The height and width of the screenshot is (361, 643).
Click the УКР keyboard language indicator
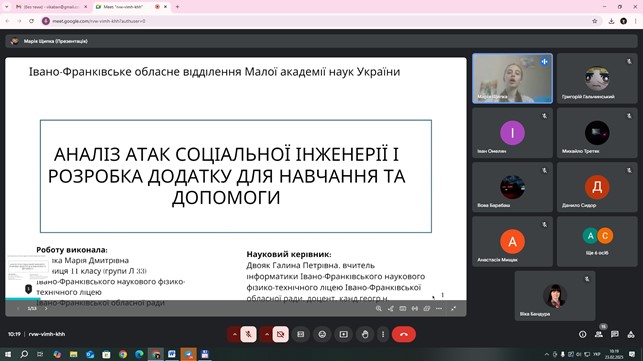pyautogui.click(x=597, y=354)
